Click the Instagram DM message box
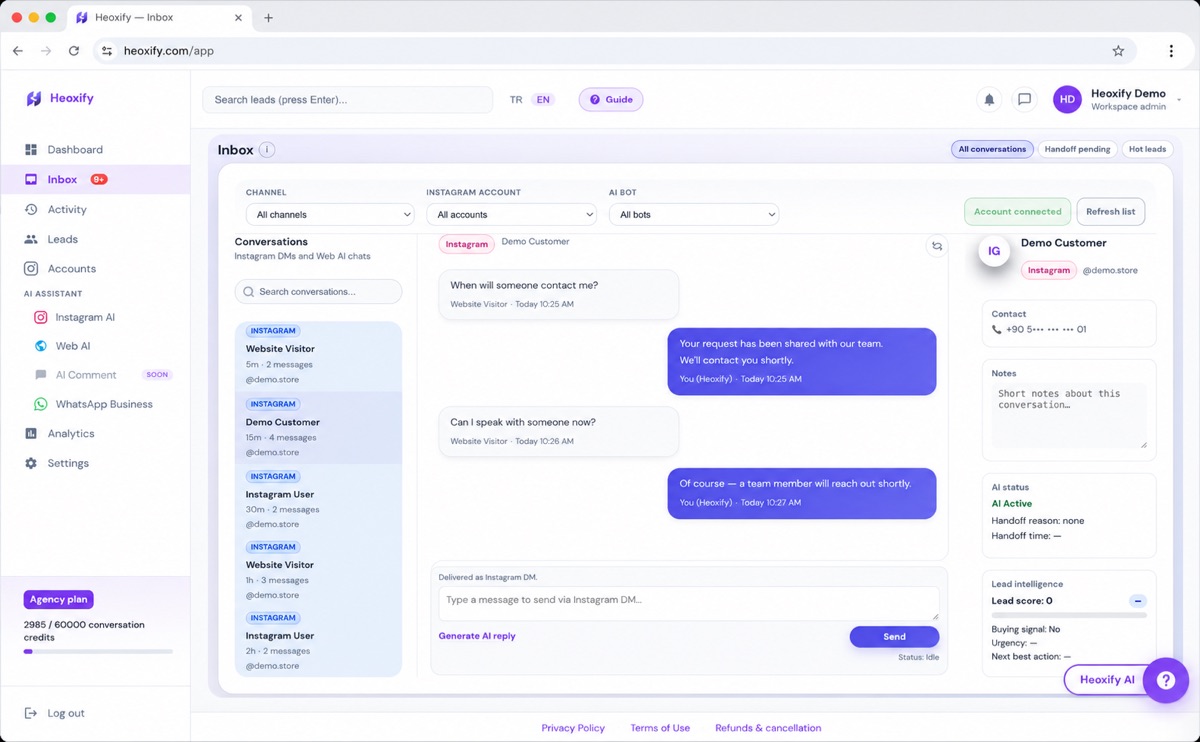This screenshot has height=742, width=1200. tap(689, 603)
